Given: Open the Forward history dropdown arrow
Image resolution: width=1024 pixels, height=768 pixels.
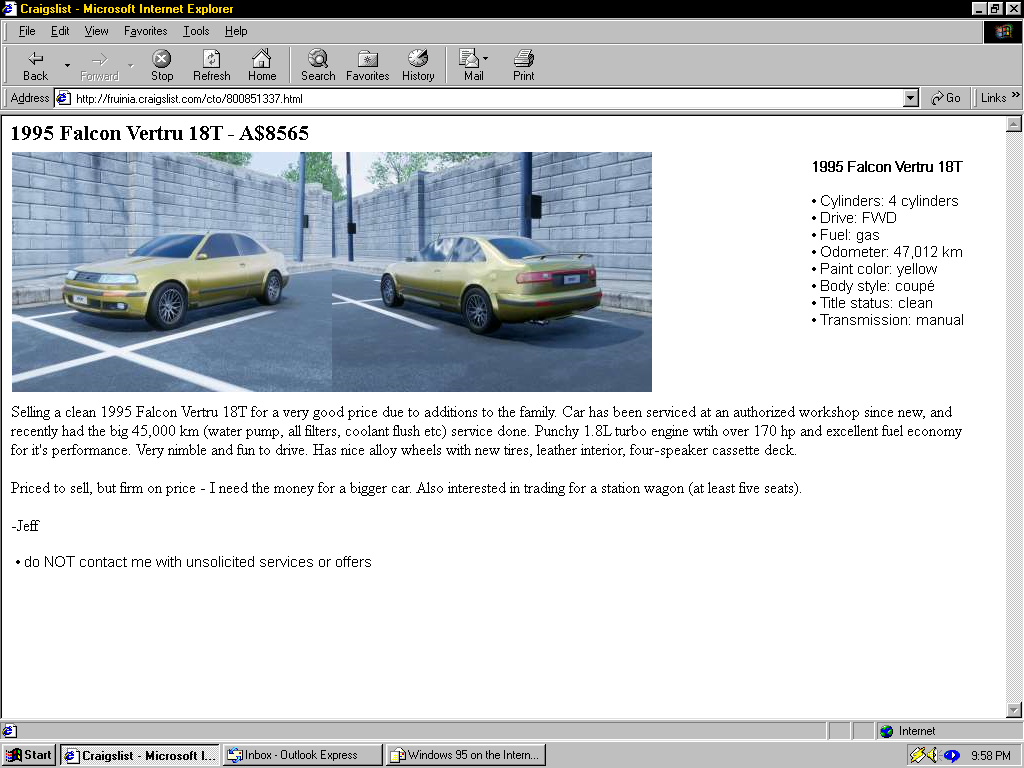Looking at the screenshot, I should [131, 65].
